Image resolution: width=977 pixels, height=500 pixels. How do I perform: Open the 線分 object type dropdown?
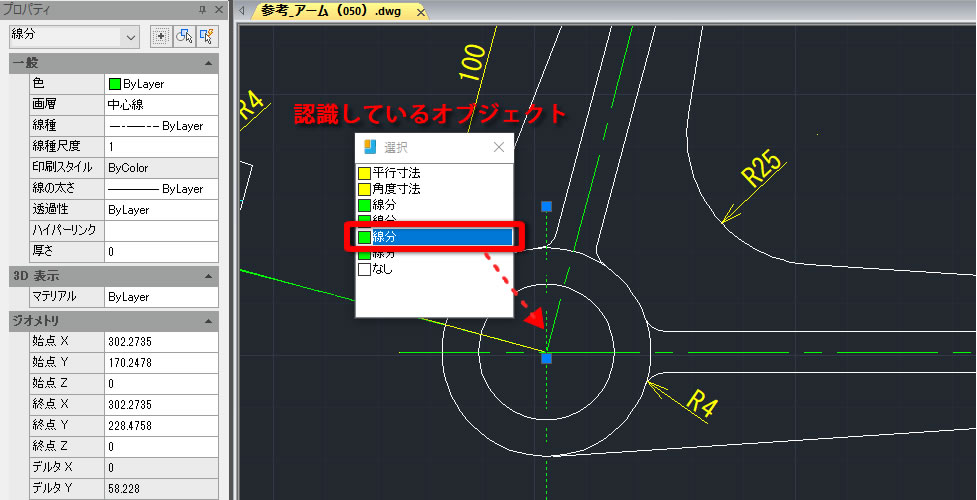(x=130, y=37)
